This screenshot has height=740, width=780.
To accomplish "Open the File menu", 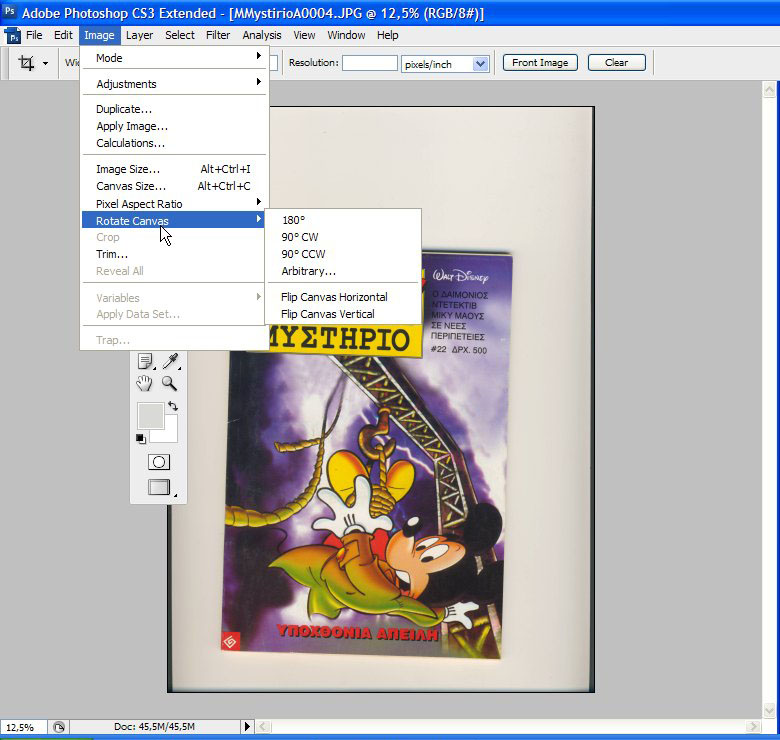I will pyautogui.click(x=34, y=35).
